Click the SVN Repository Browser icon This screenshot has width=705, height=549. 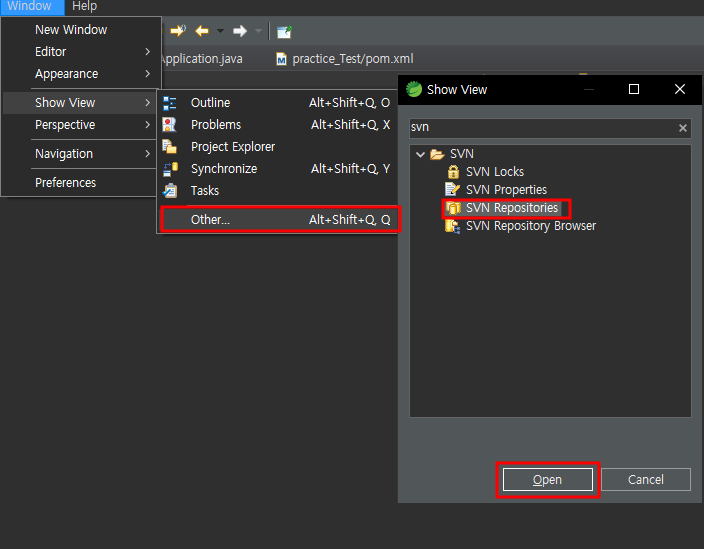[452, 226]
